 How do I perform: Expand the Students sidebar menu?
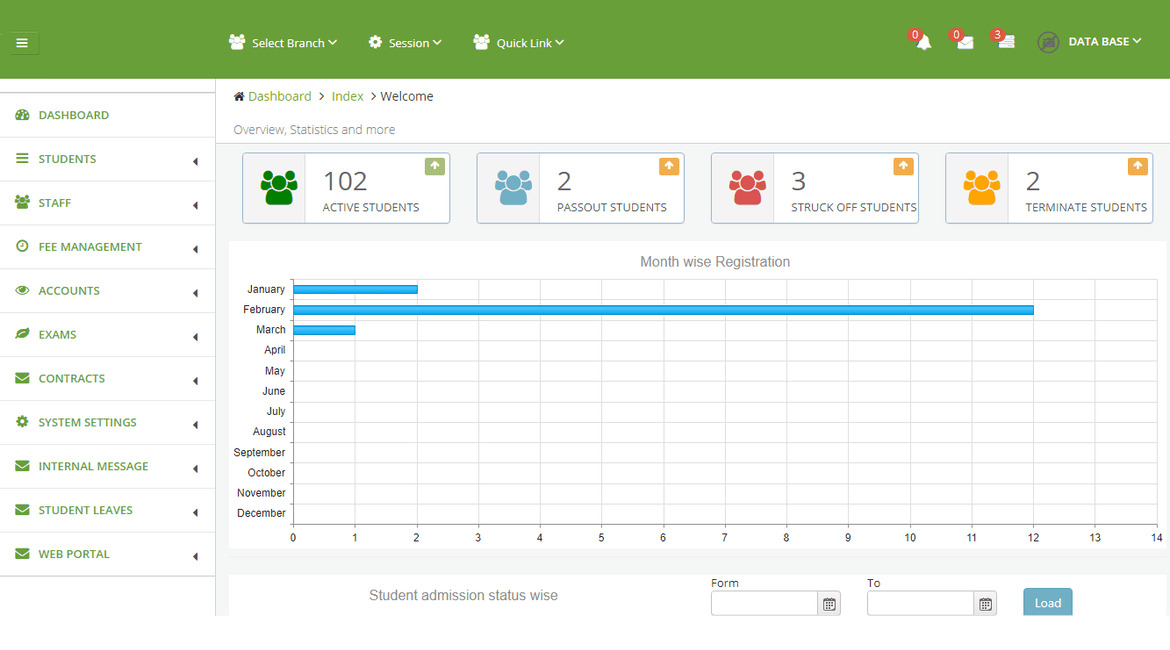coord(68,159)
